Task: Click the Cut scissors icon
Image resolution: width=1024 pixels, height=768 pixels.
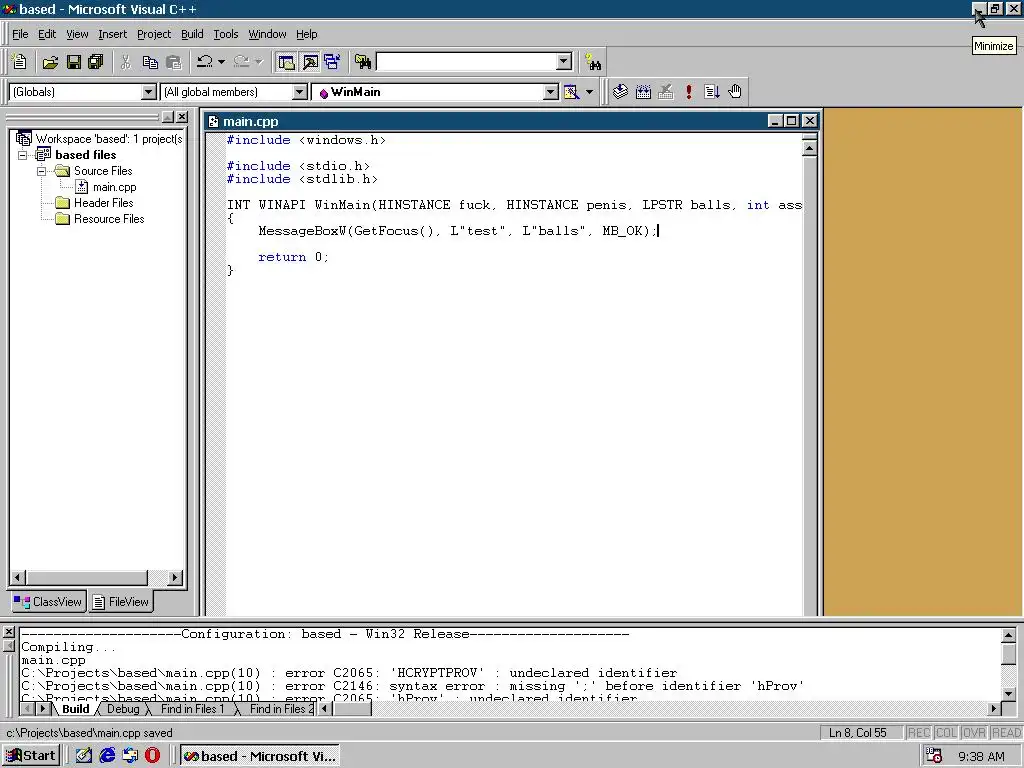Action: coord(125,62)
